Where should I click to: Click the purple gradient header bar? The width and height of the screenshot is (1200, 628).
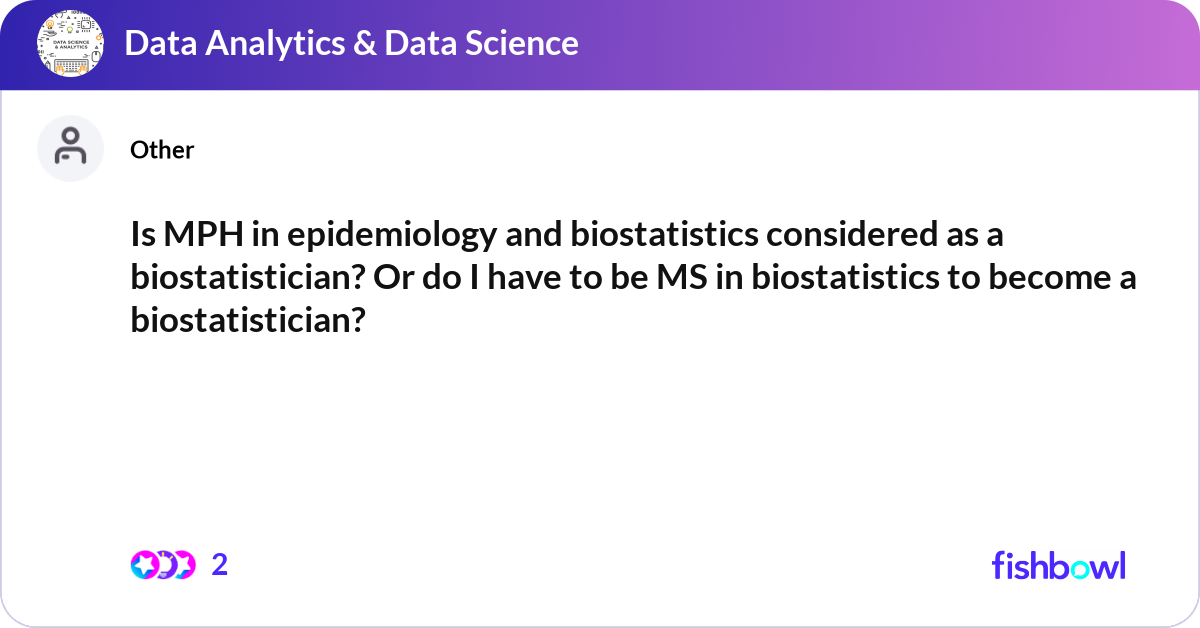(600, 45)
